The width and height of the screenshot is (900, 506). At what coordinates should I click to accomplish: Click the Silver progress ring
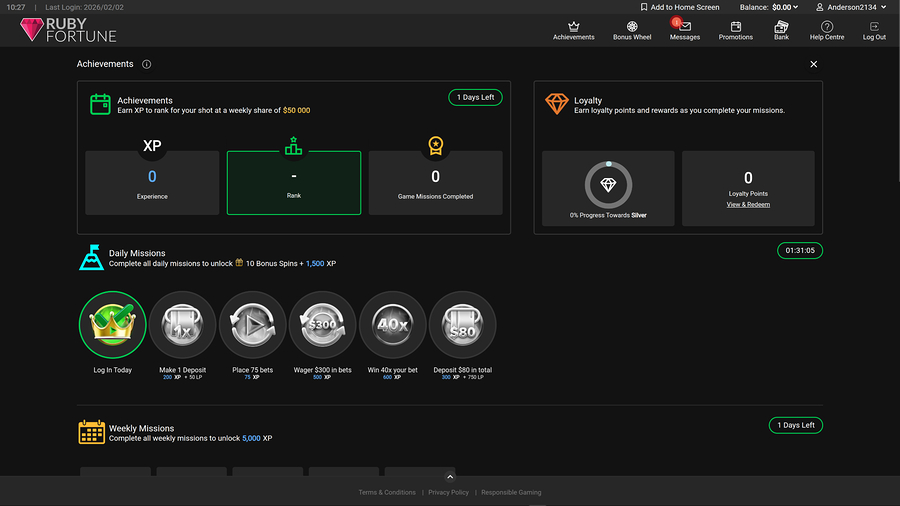[608, 185]
